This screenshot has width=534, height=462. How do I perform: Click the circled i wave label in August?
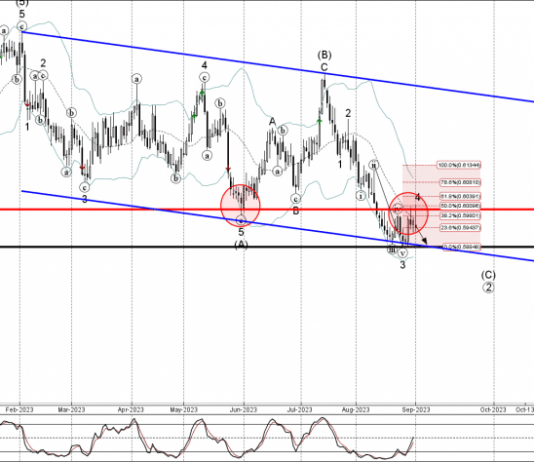pos(361,195)
